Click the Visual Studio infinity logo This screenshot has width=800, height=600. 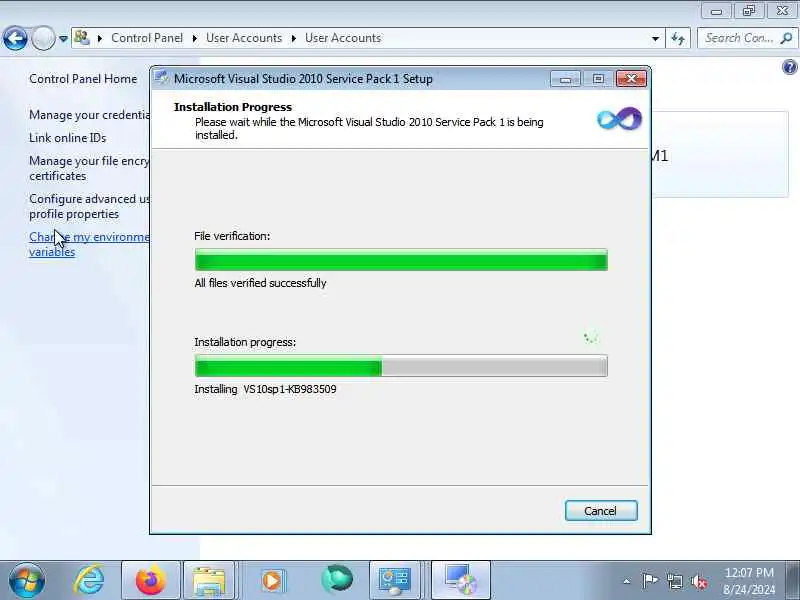(x=619, y=119)
